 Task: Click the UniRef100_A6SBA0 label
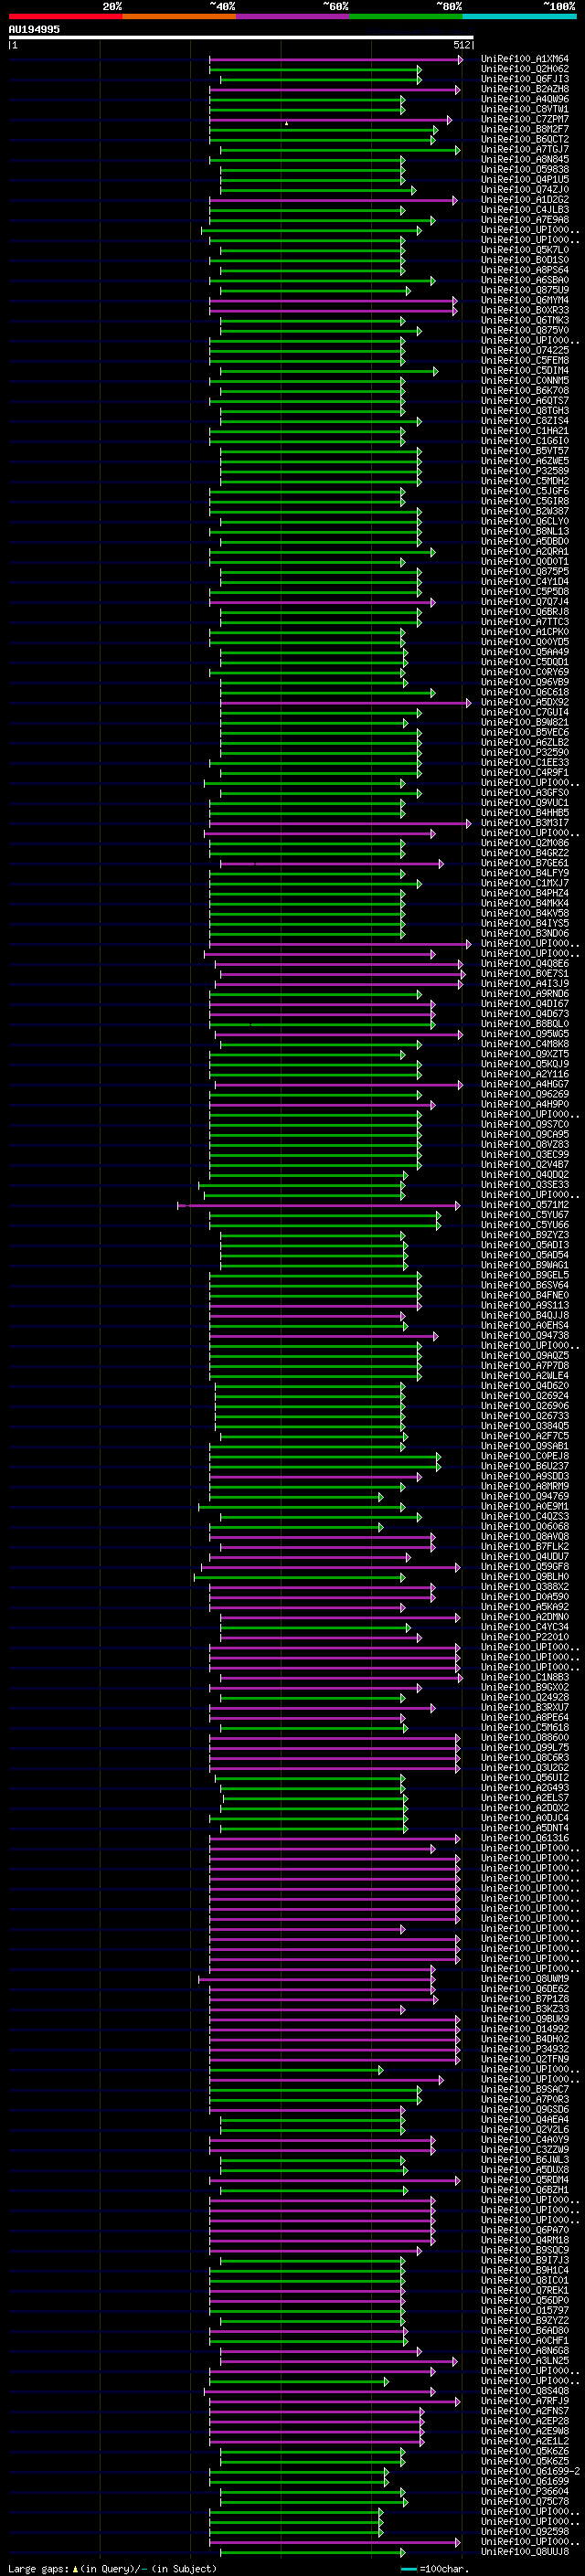525,280
